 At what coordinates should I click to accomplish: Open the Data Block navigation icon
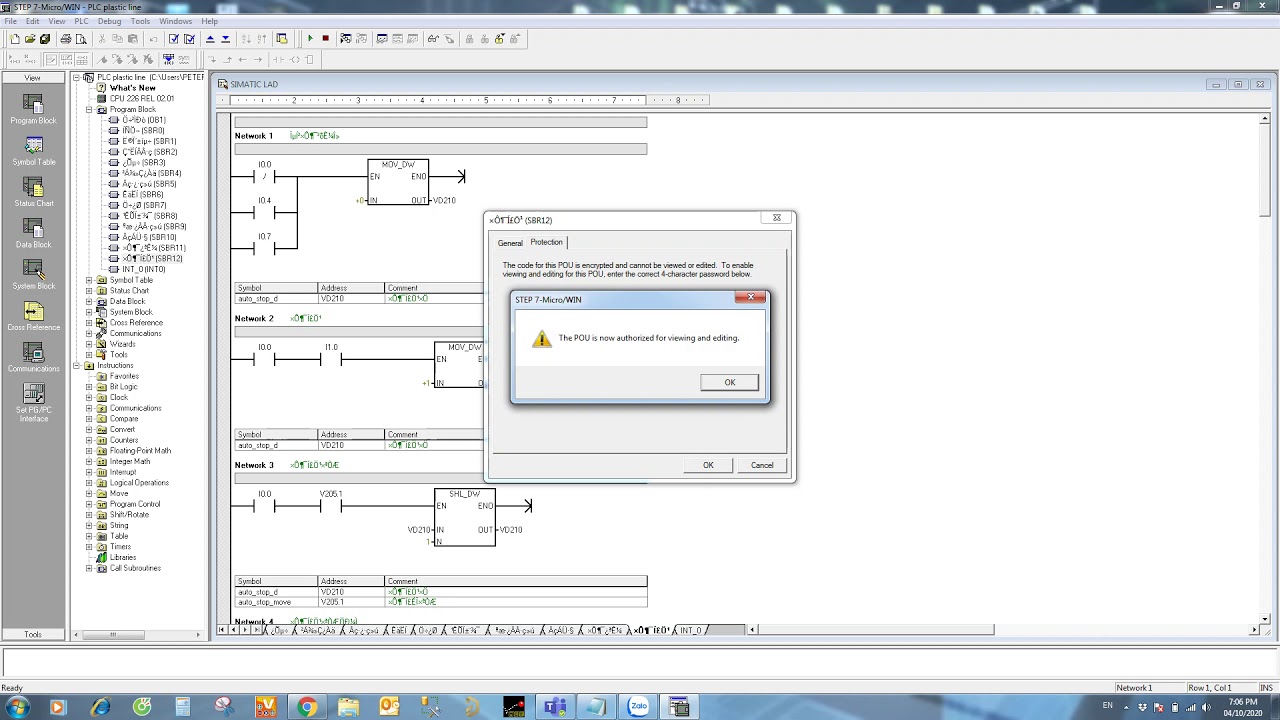pyautogui.click(x=33, y=234)
